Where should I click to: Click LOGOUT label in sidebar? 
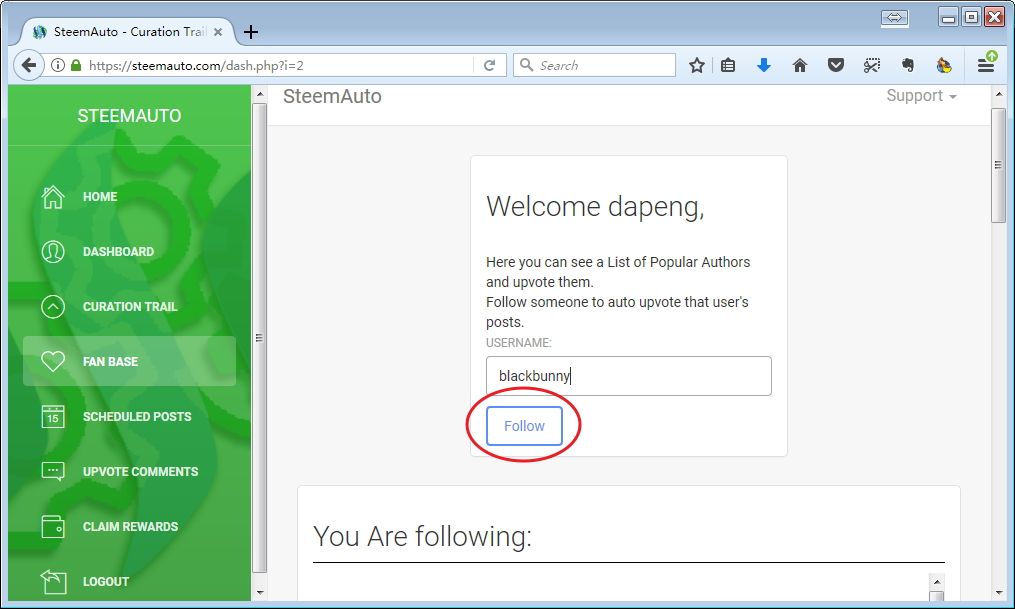[x=106, y=582]
